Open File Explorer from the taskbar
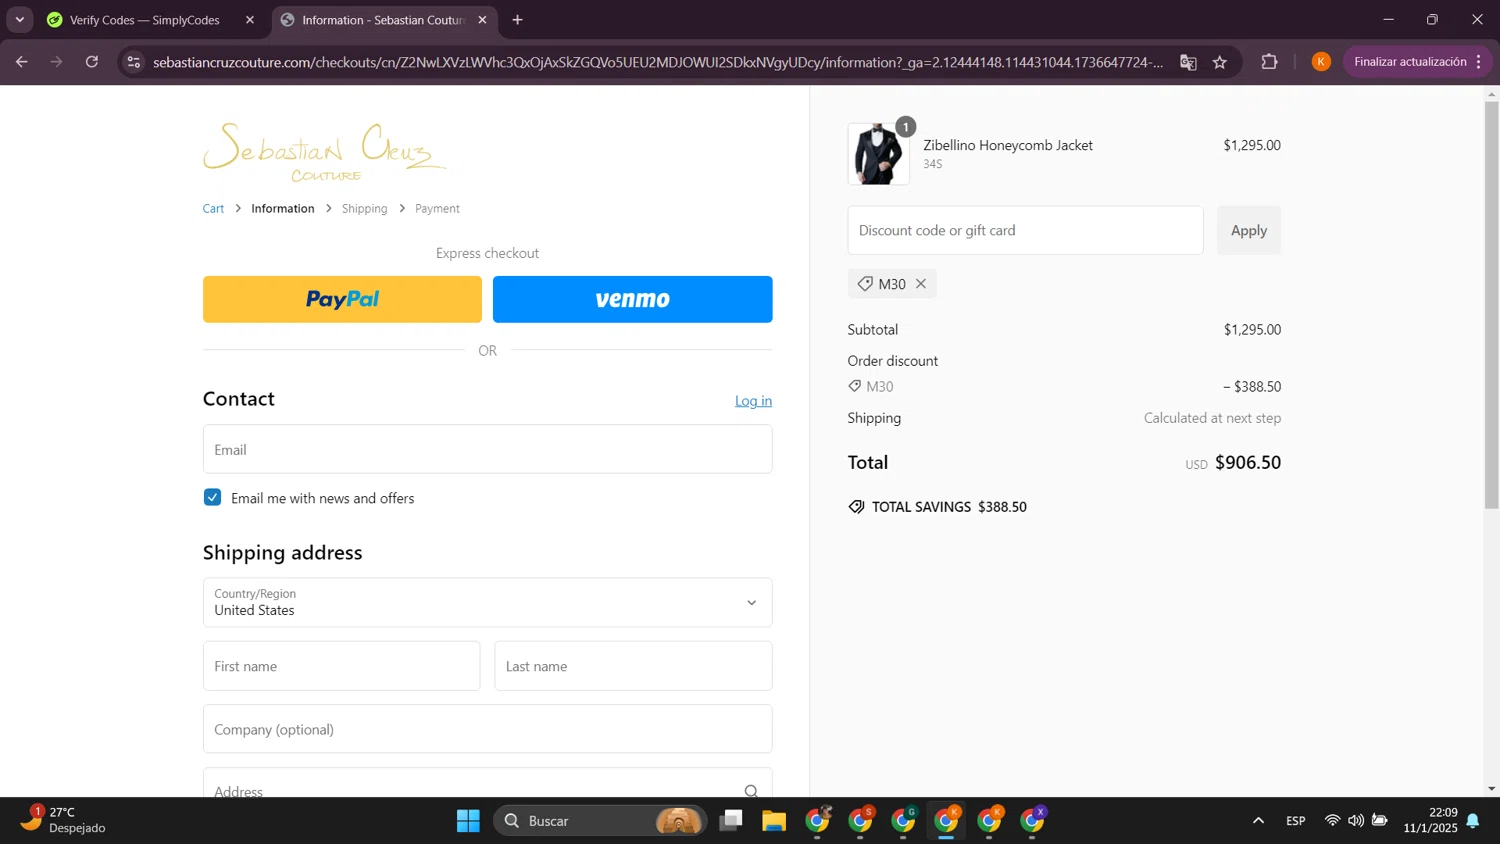 pyautogui.click(x=774, y=821)
